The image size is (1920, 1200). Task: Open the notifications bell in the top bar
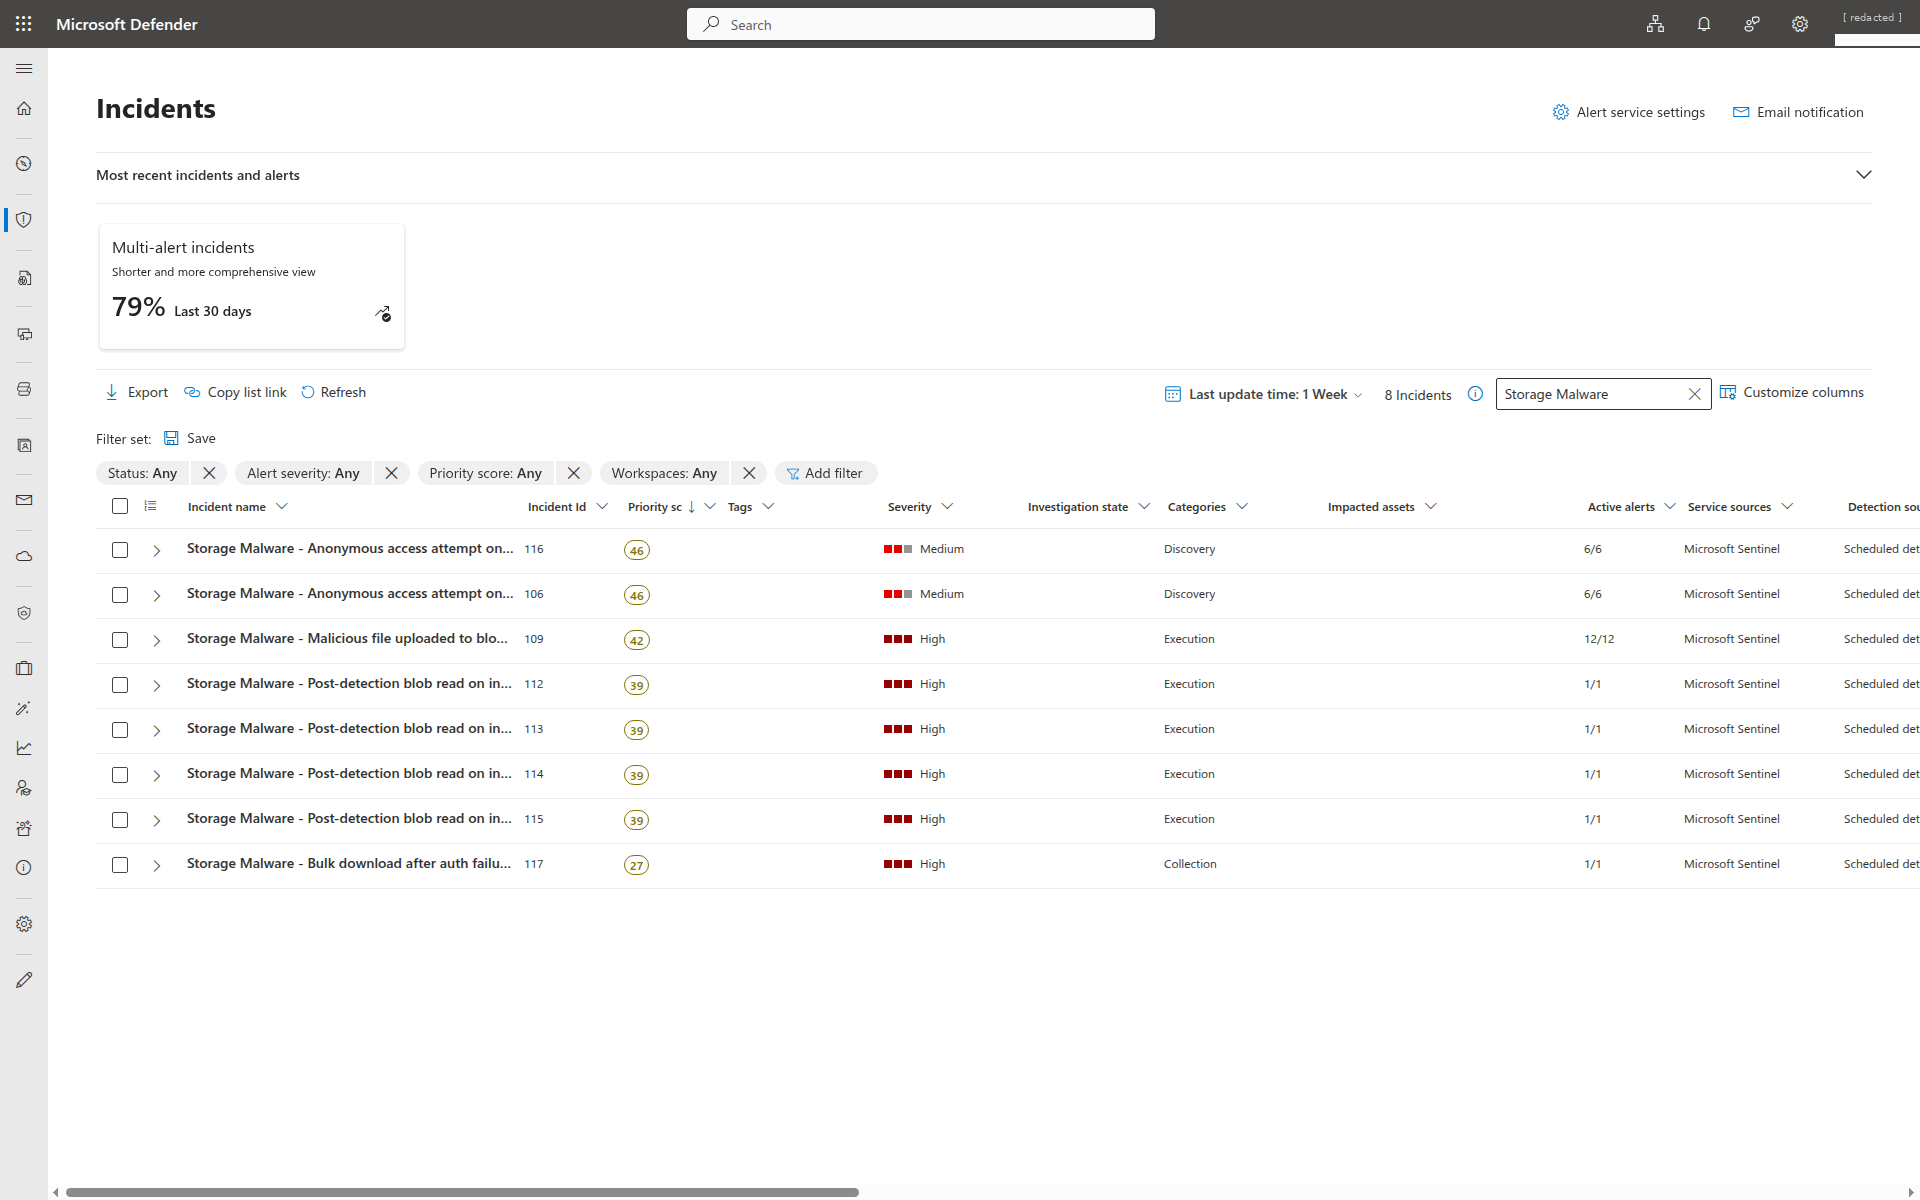coord(1704,24)
